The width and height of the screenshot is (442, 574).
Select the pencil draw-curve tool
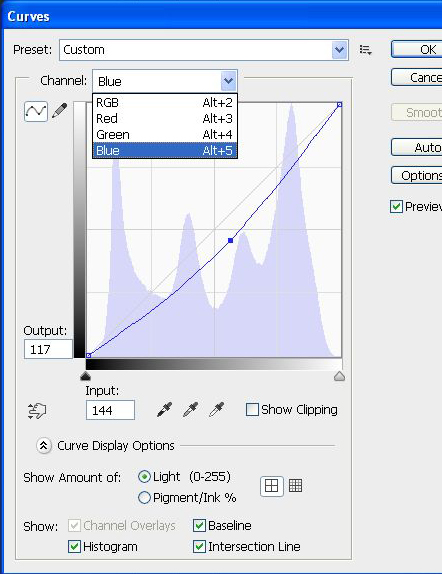pos(59,111)
